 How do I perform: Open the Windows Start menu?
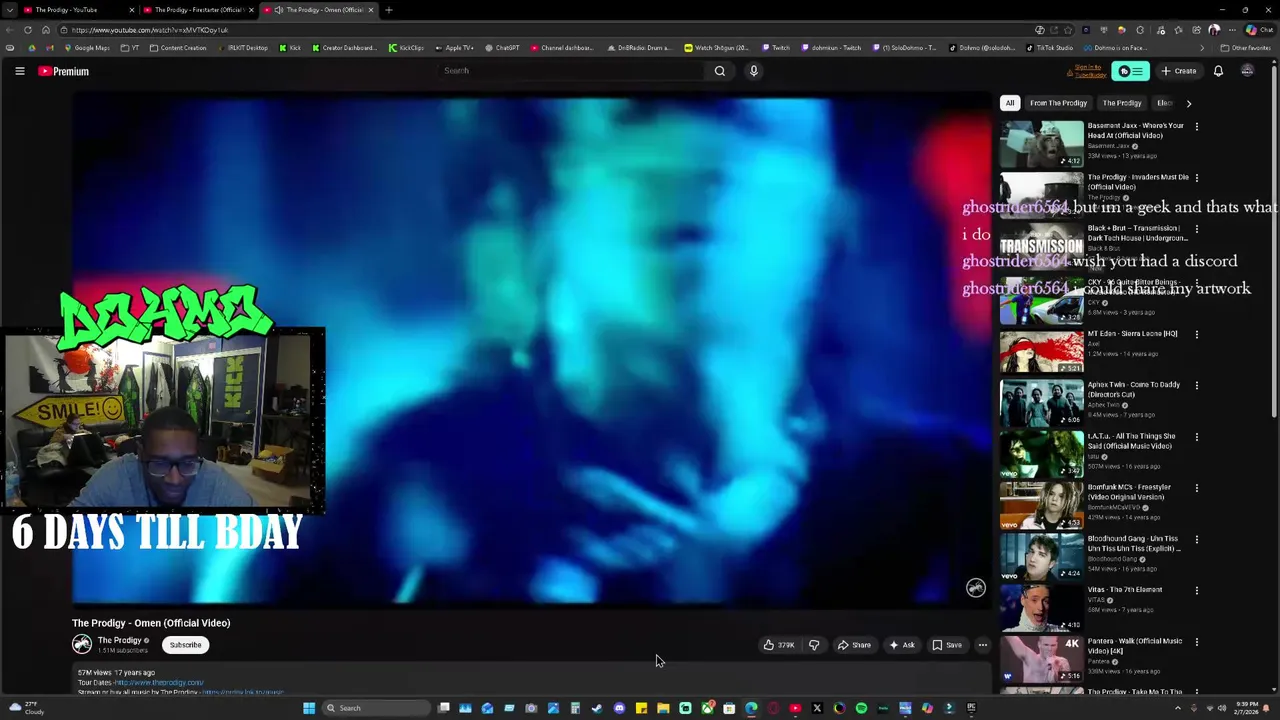[x=309, y=708]
